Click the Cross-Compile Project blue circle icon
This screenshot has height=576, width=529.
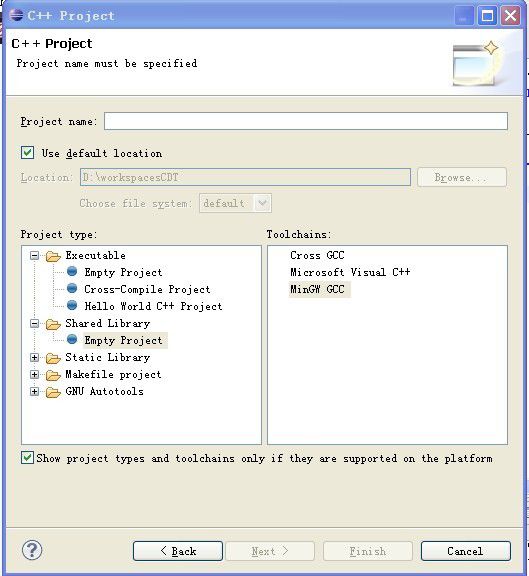pos(72,288)
